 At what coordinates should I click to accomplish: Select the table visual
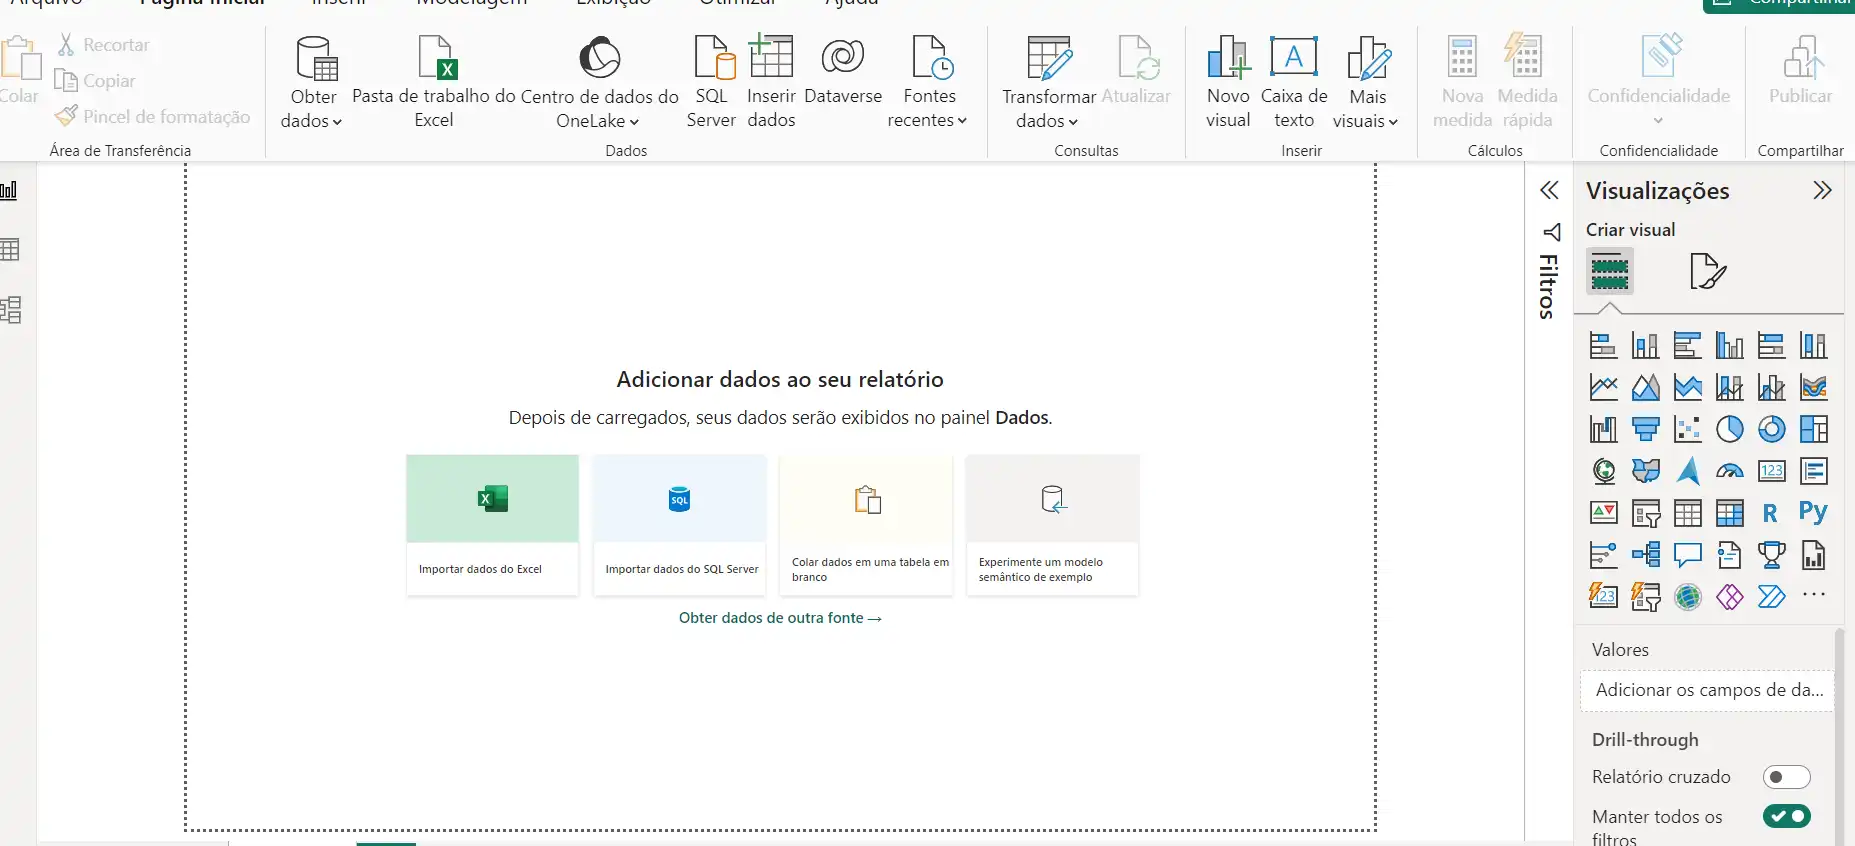pyautogui.click(x=1687, y=513)
